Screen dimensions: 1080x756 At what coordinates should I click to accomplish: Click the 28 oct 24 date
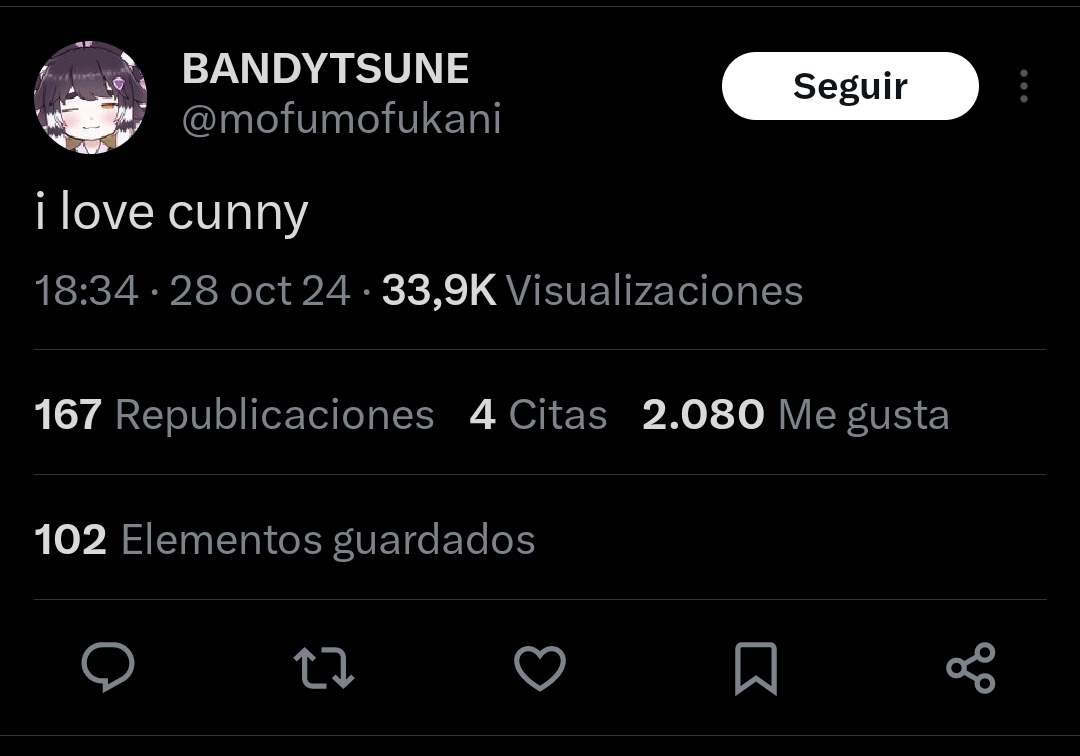(x=260, y=291)
